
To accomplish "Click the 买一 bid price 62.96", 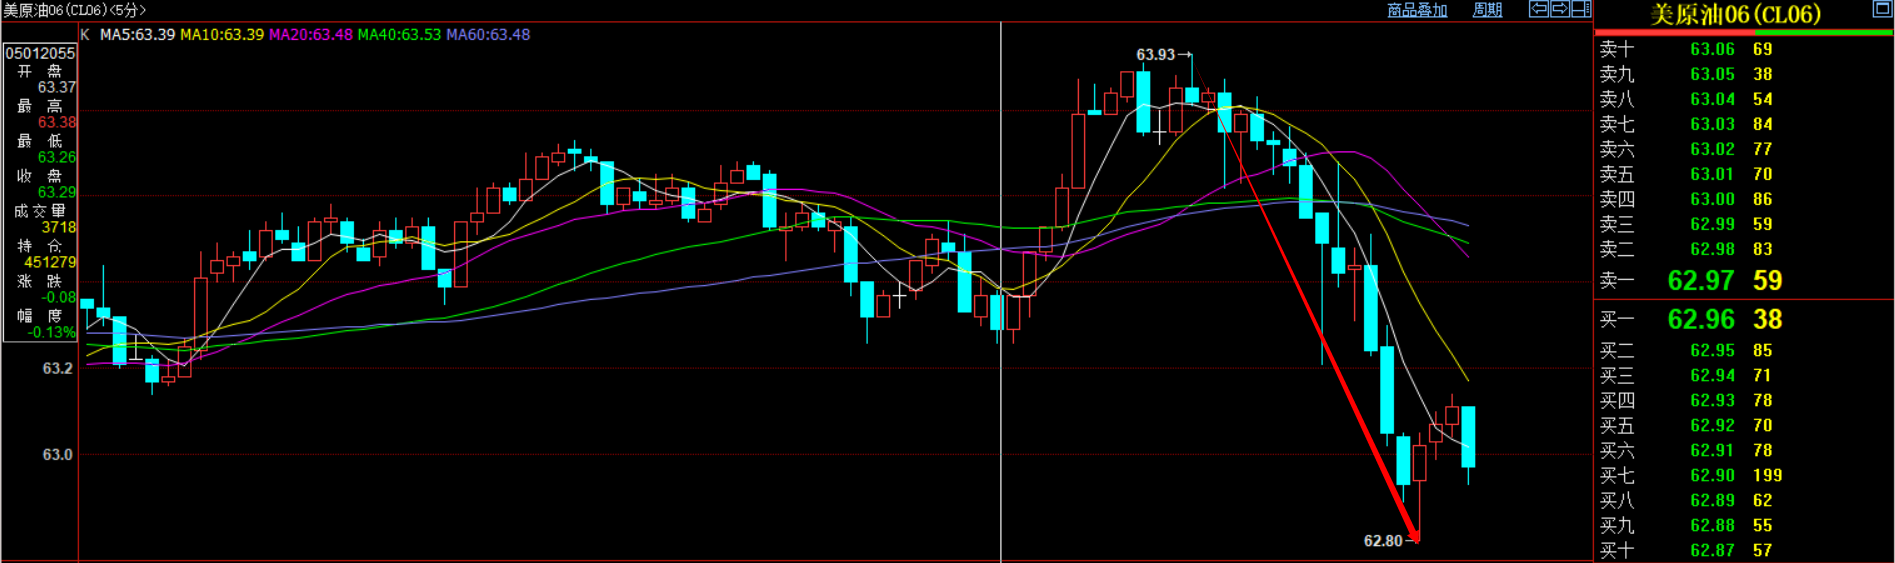I will pos(1700,320).
